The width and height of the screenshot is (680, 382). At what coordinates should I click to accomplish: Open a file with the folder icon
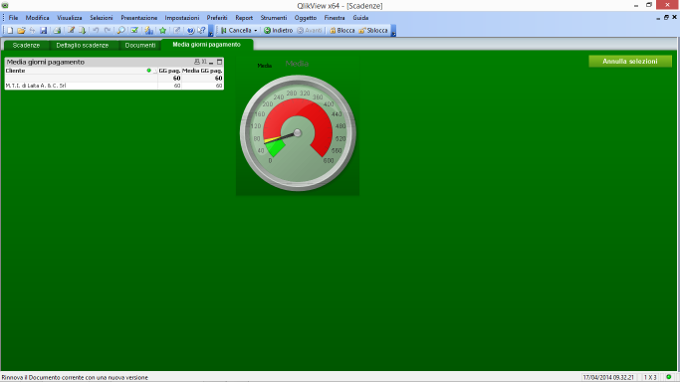tap(21, 30)
